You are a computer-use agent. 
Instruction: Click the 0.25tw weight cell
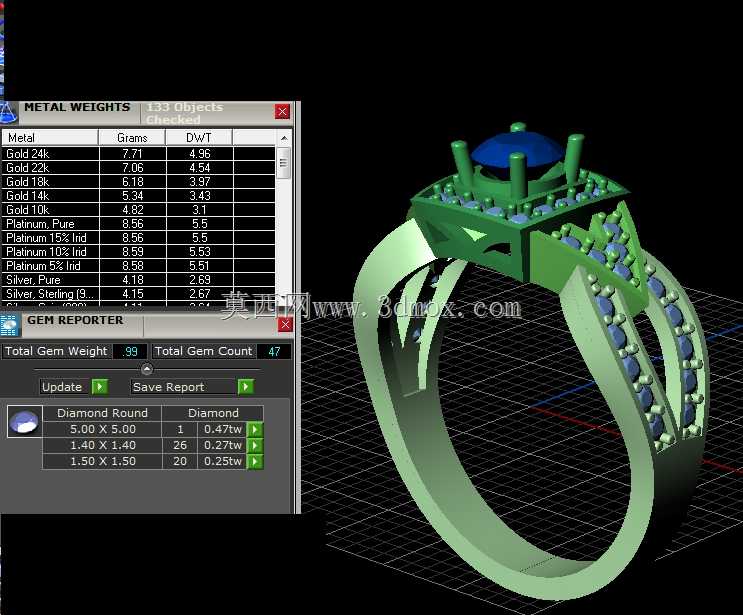[223, 461]
